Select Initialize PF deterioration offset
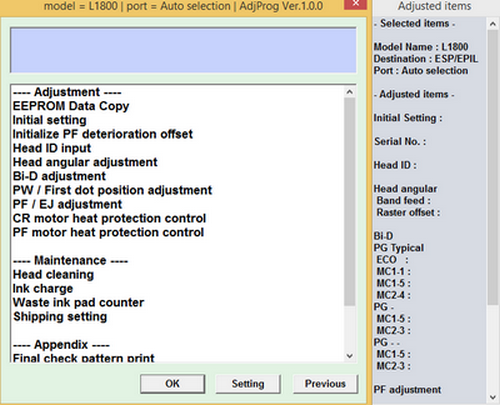500x405 pixels. point(103,134)
